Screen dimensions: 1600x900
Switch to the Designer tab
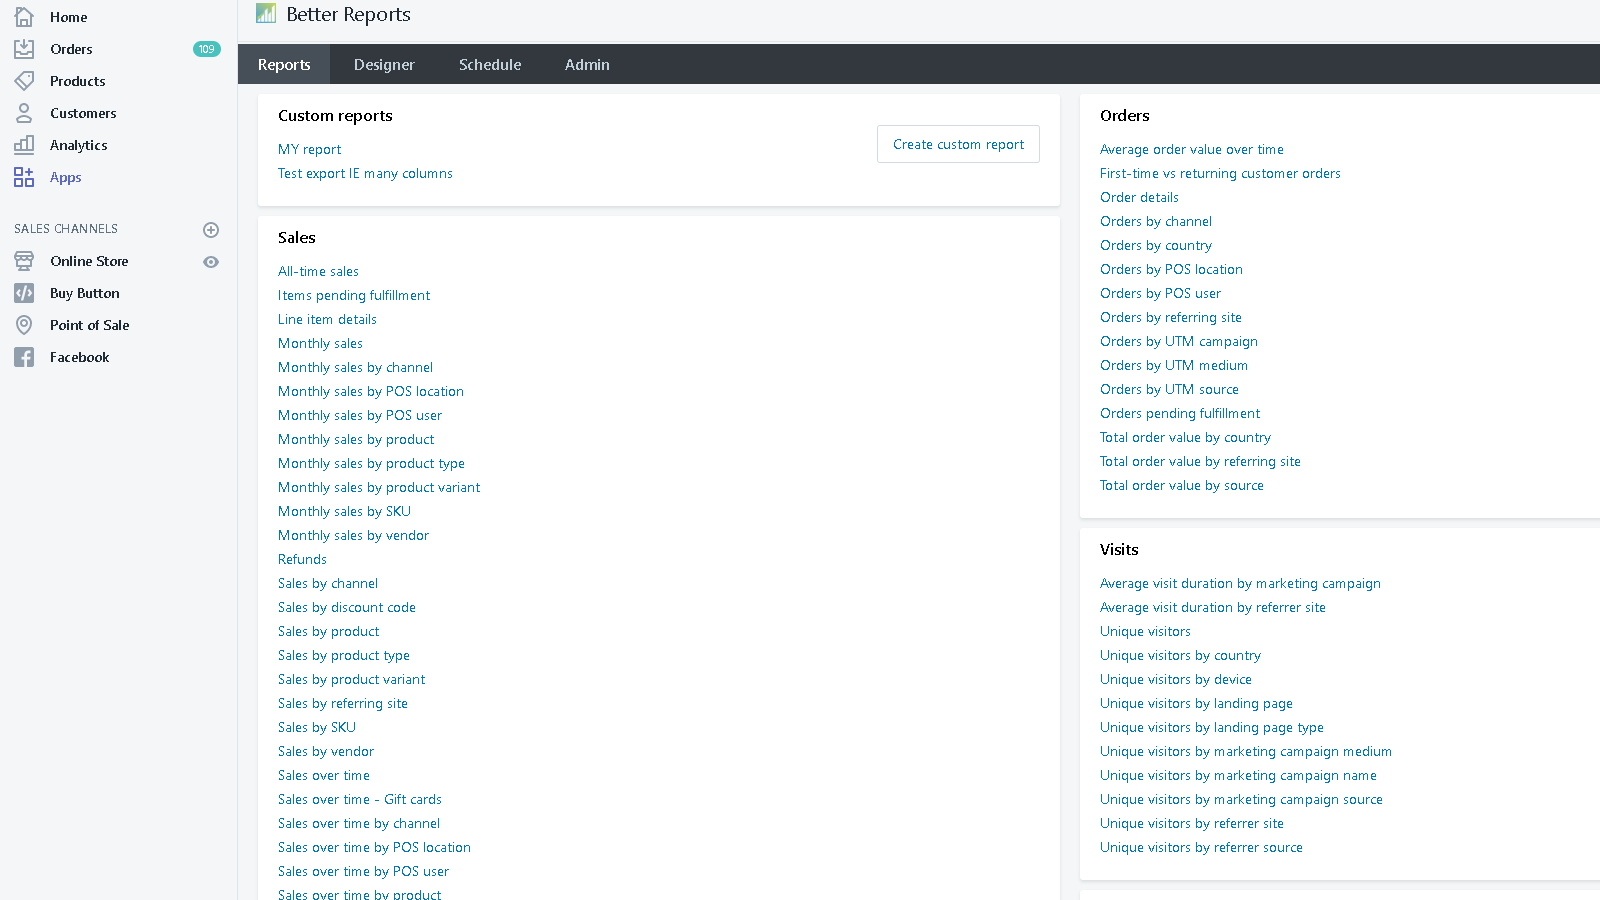(x=384, y=63)
